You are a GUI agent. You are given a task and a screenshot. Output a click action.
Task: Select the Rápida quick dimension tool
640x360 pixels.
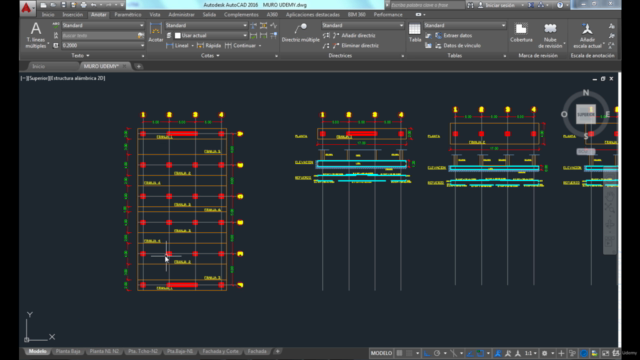(209, 45)
